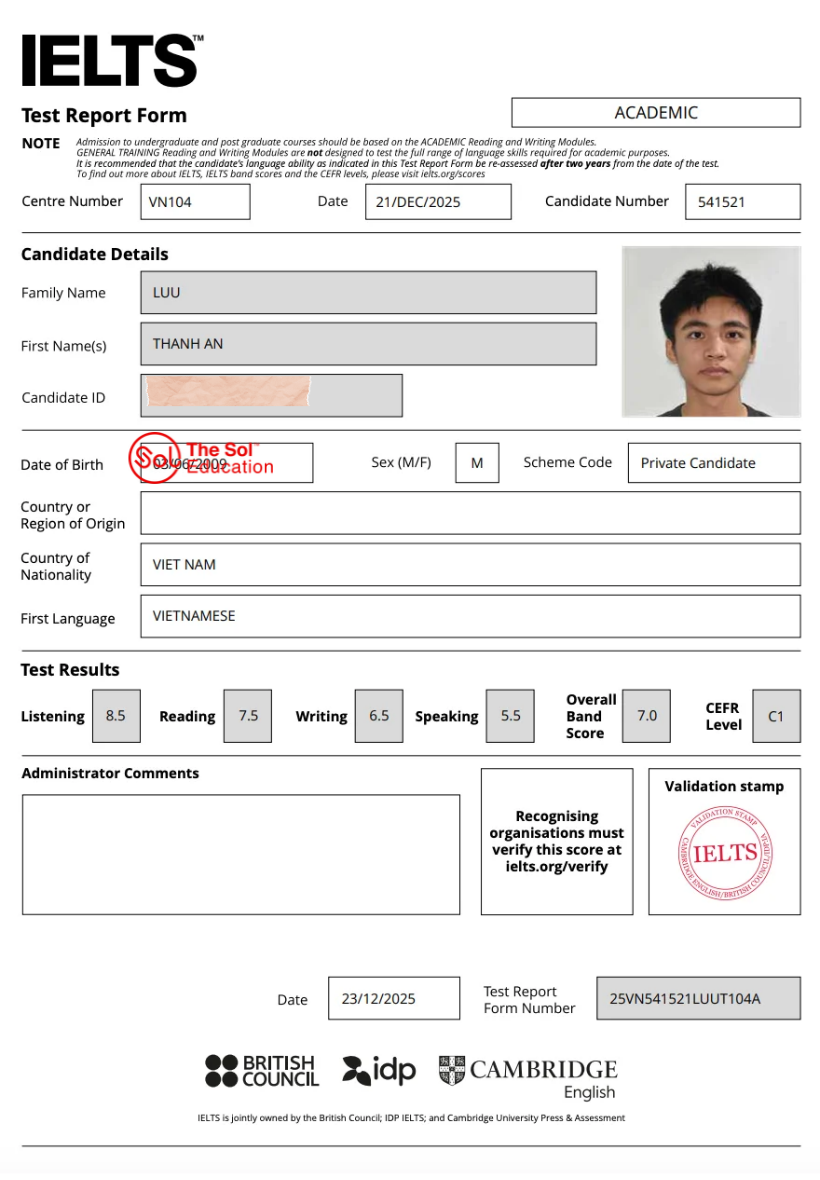The image size is (820, 1180).
Task: Click the idp logo
Action: [x=379, y=1070]
